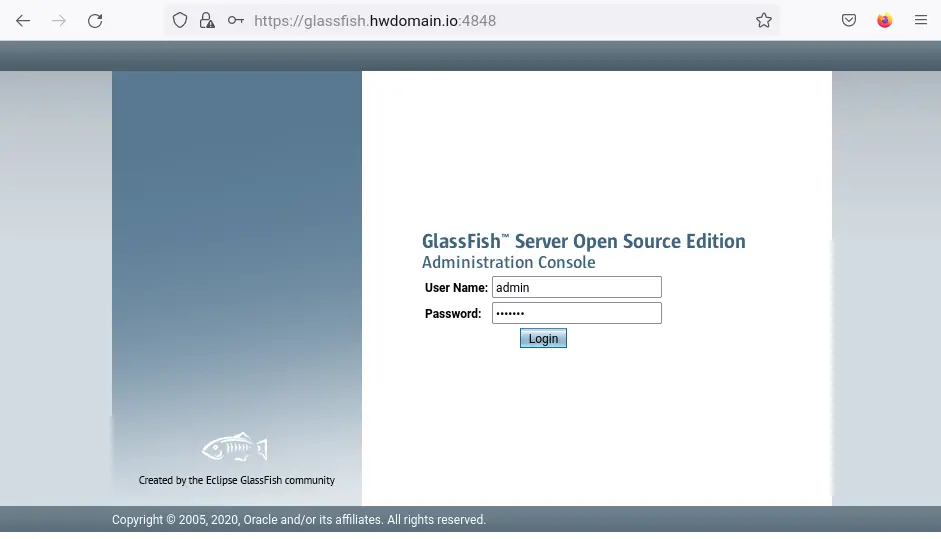Open the Firefox account icon

885,20
